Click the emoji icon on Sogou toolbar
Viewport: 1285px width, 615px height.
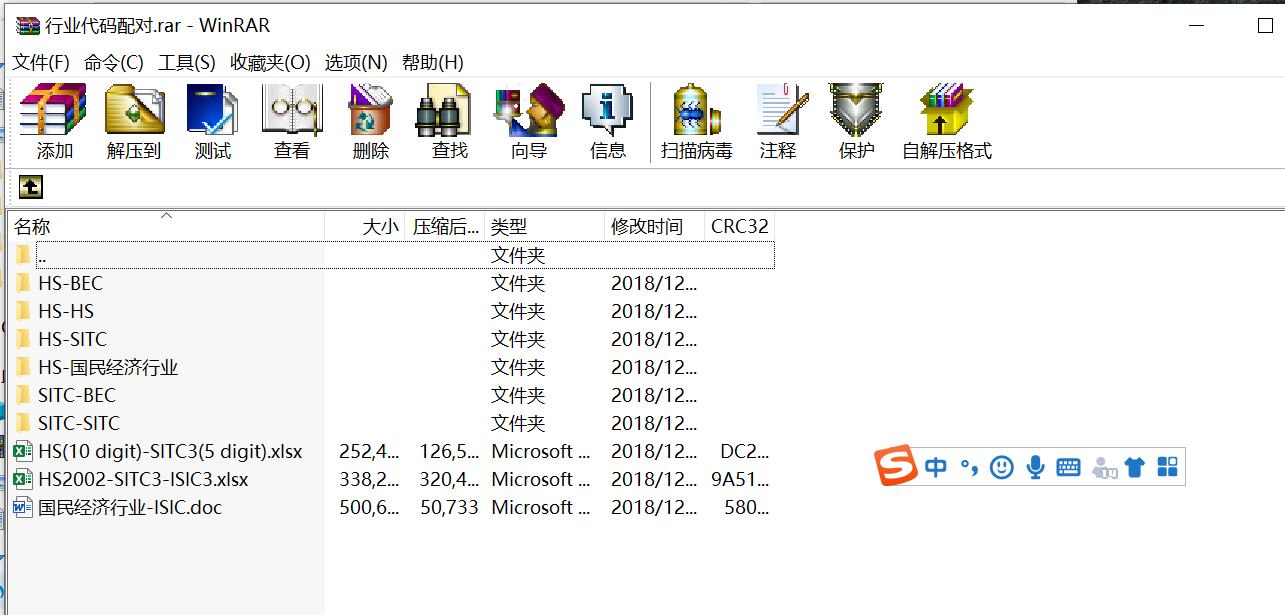pos(1001,467)
